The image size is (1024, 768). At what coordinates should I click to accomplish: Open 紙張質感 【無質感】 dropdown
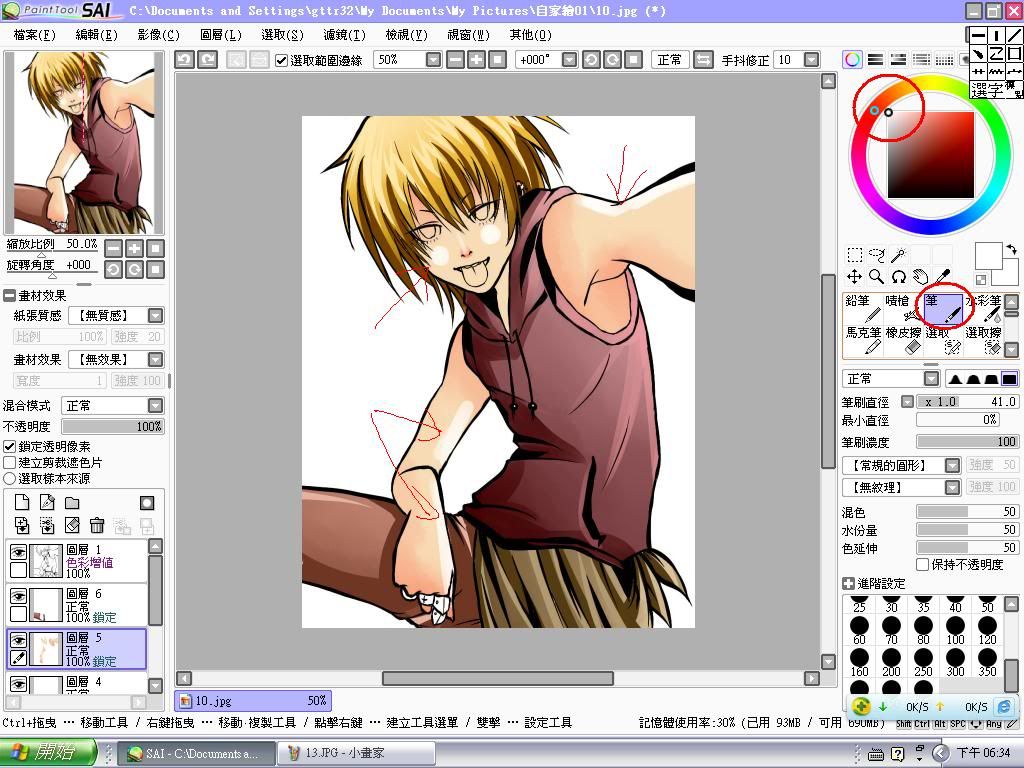(x=155, y=316)
